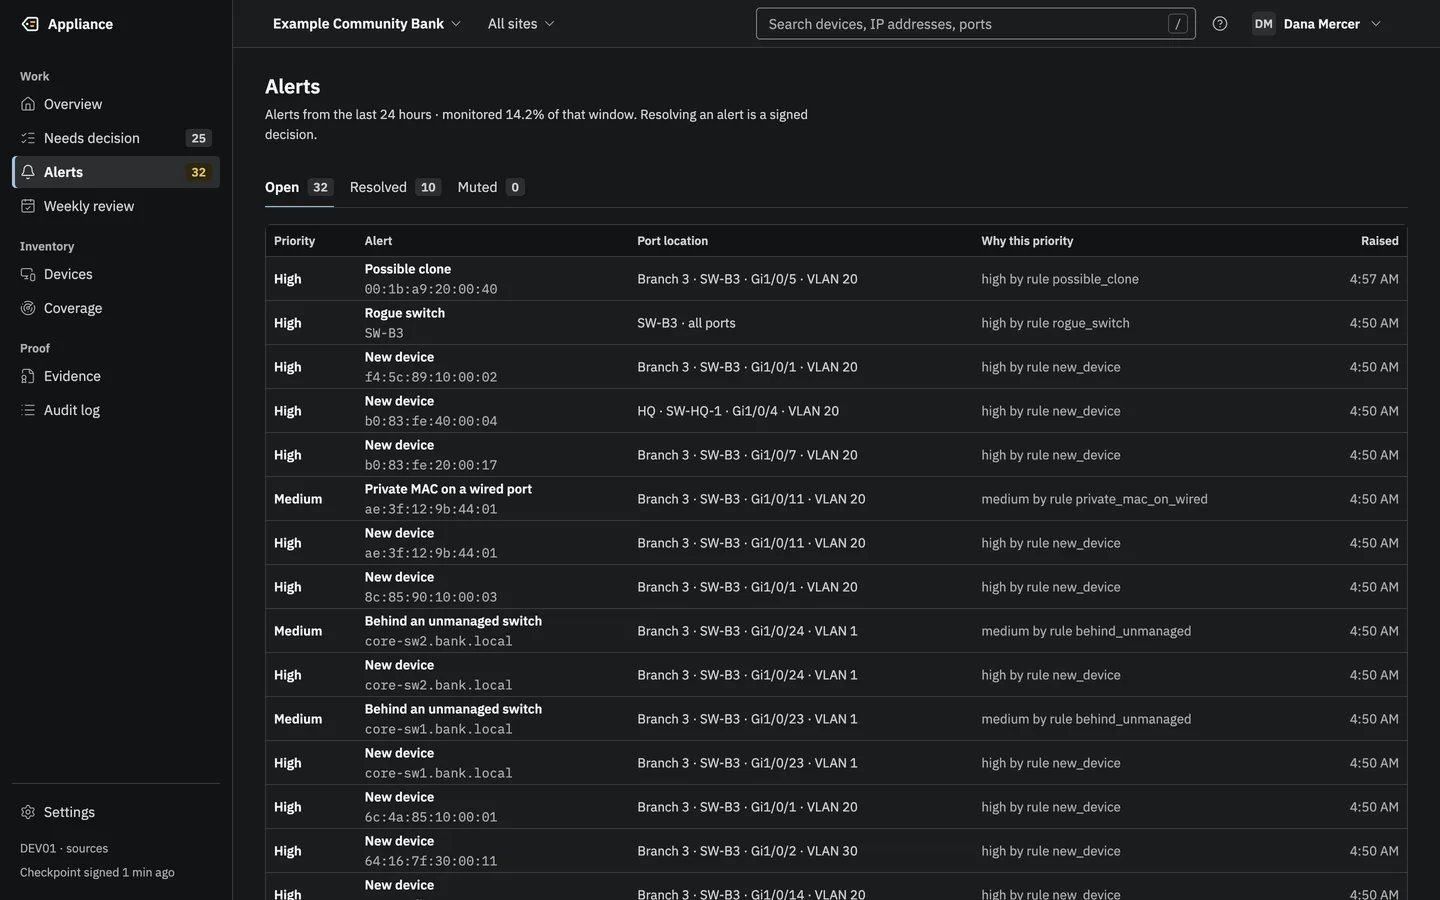Open the Needs decision page

[x=116, y=138]
